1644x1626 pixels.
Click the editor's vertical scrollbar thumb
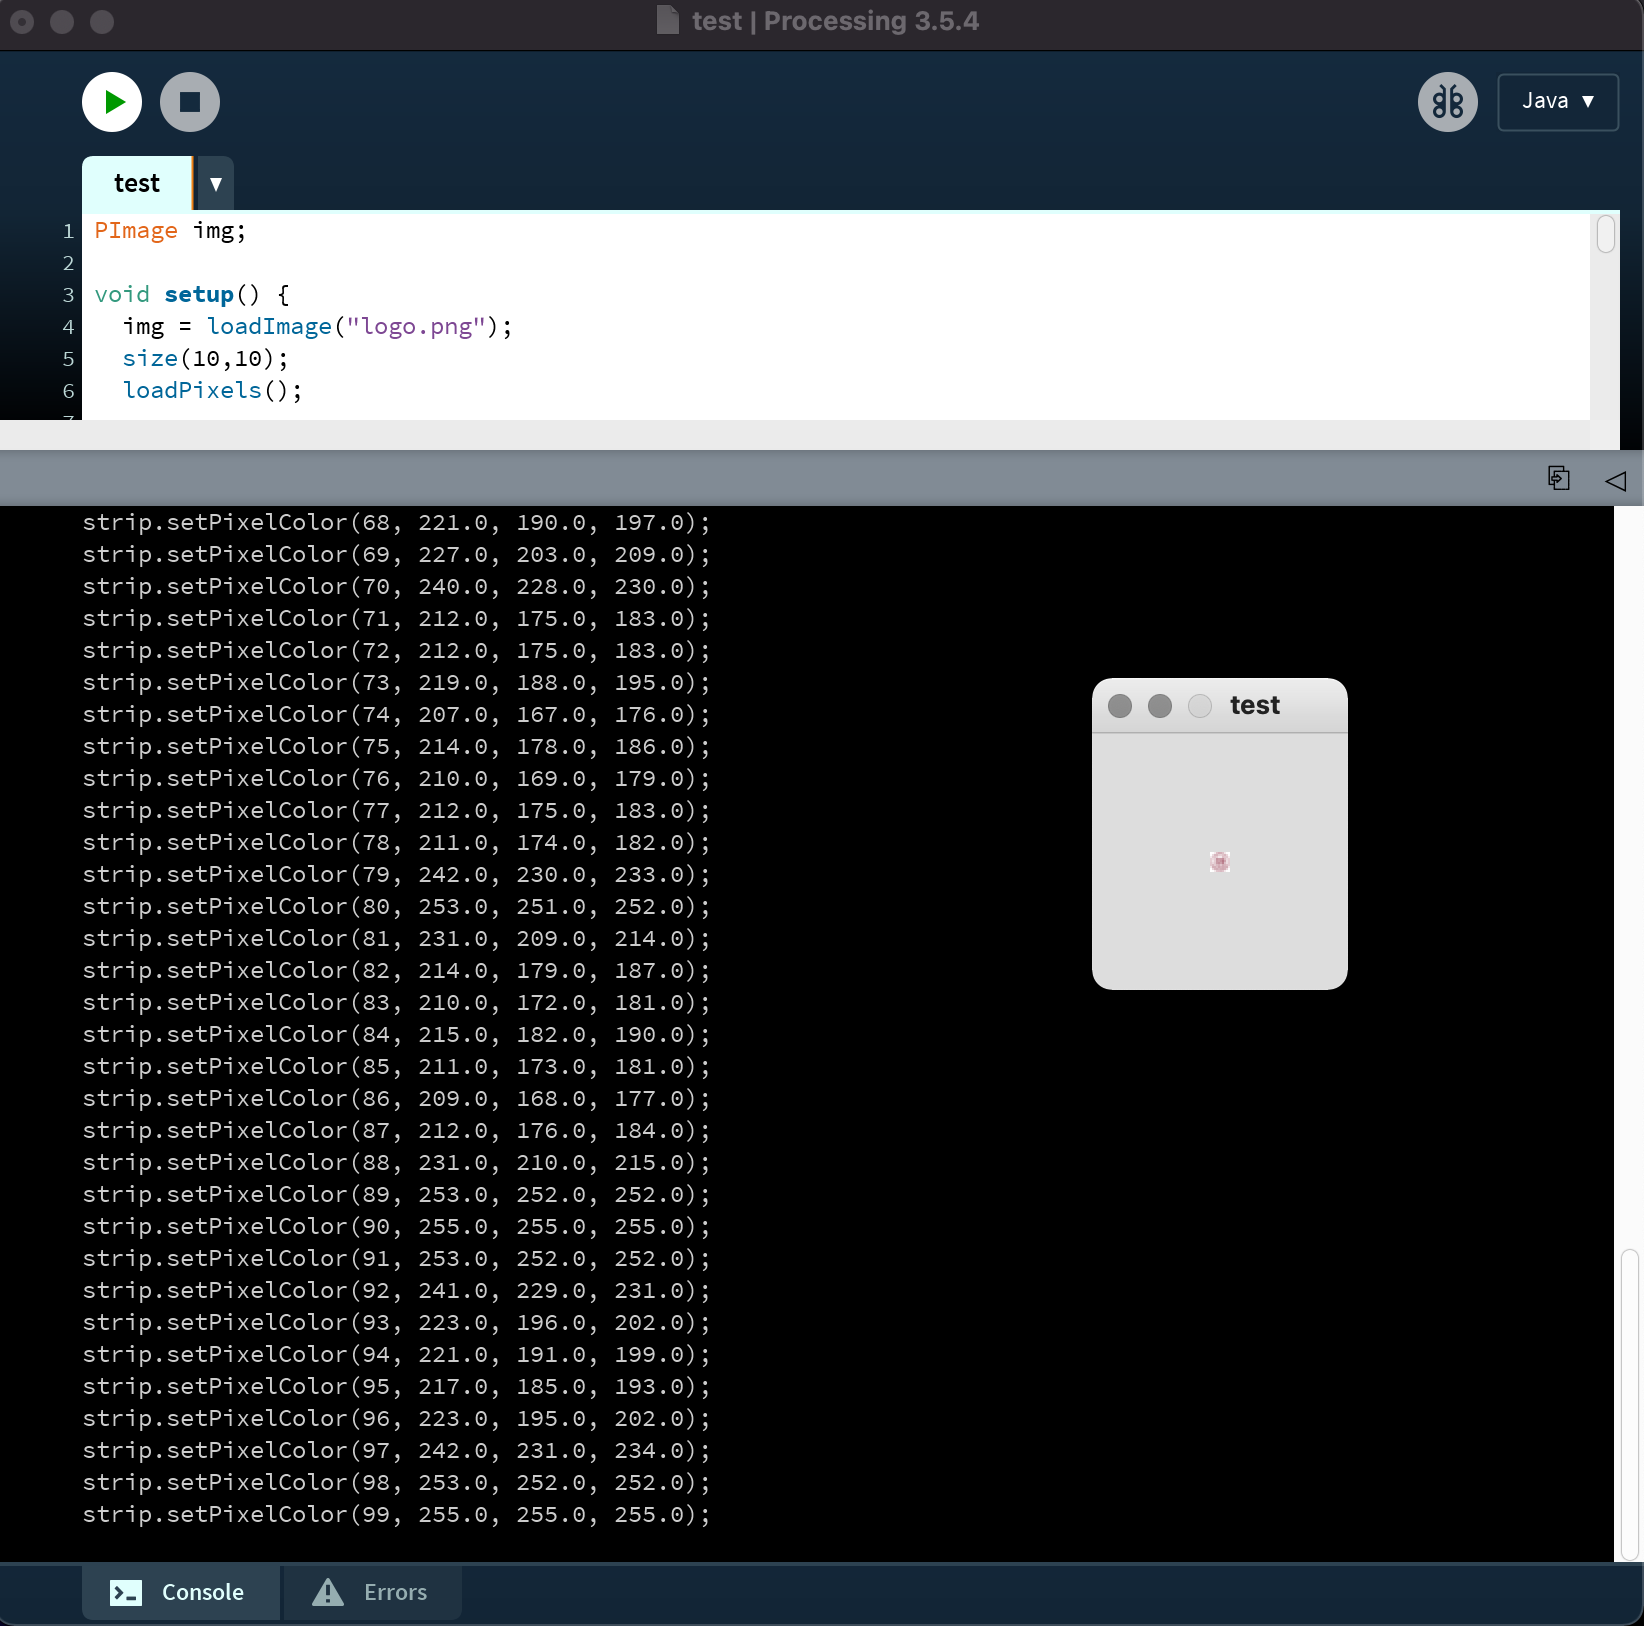1605,235
